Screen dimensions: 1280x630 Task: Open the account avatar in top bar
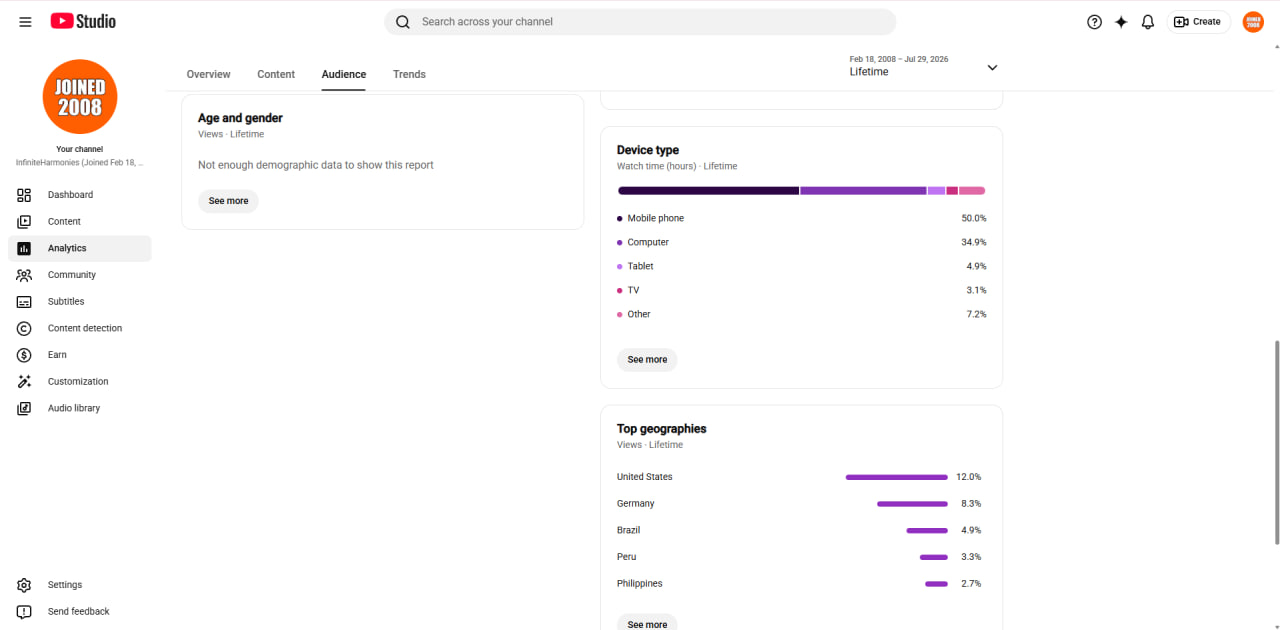coord(1253,22)
